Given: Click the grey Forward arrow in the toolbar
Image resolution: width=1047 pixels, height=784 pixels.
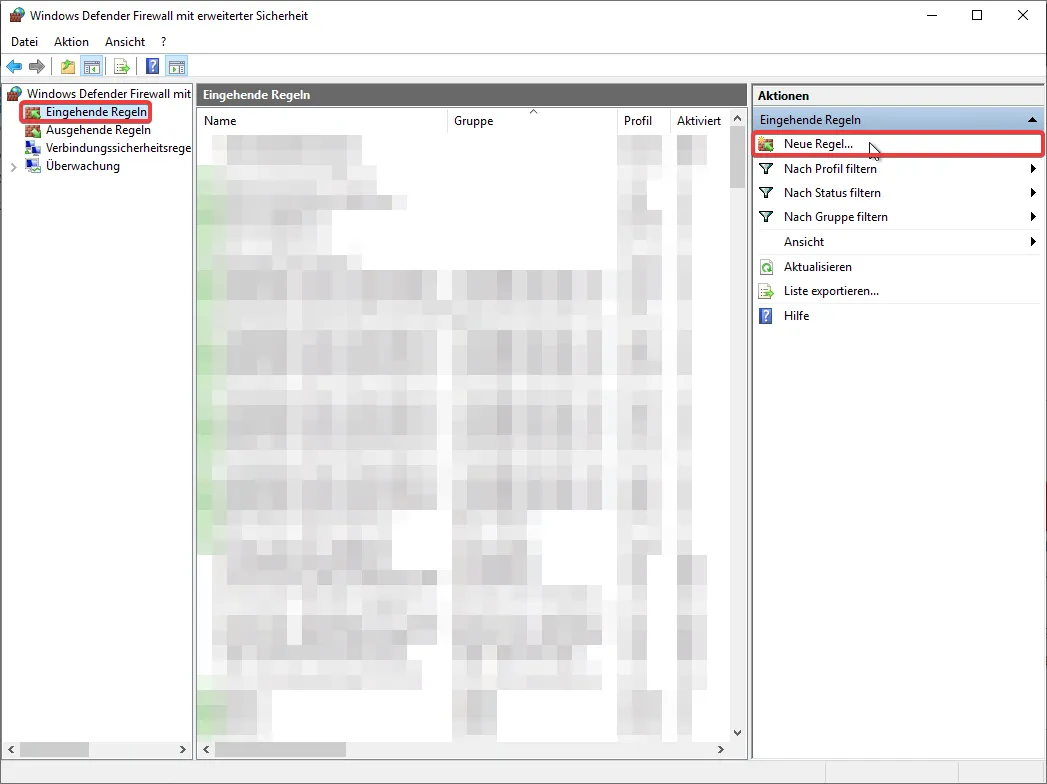Looking at the screenshot, I should (37, 66).
